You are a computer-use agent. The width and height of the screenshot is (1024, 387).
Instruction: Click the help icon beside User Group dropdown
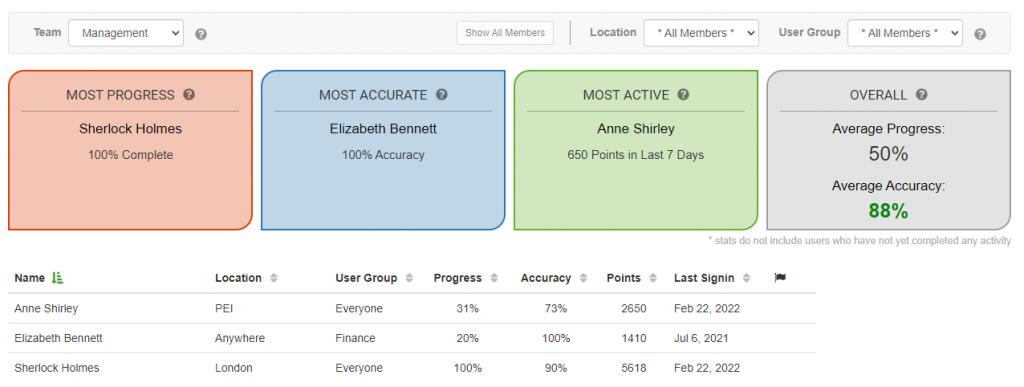point(980,34)
